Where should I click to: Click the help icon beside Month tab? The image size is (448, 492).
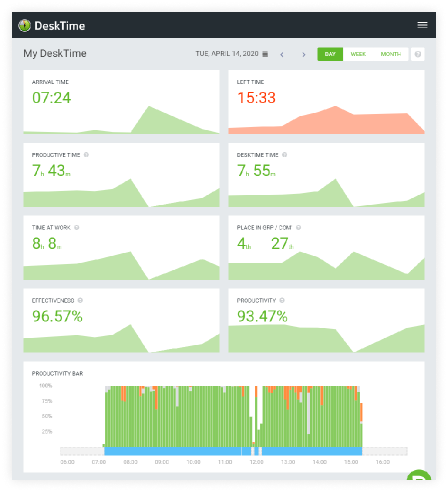pos(418,54)
